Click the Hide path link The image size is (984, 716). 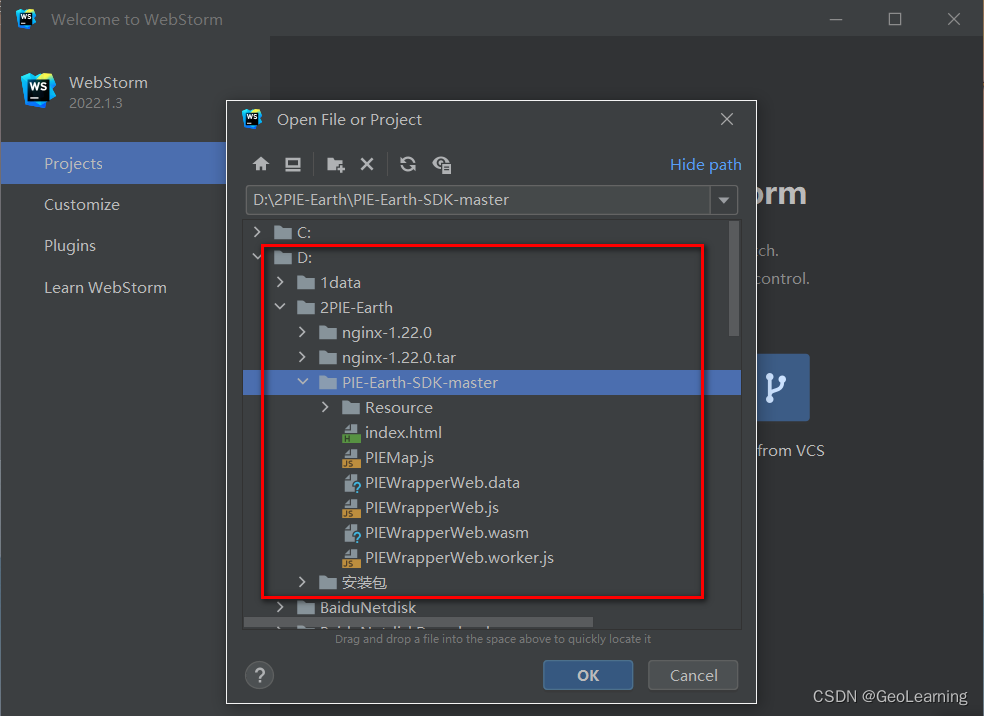(705, 164)
